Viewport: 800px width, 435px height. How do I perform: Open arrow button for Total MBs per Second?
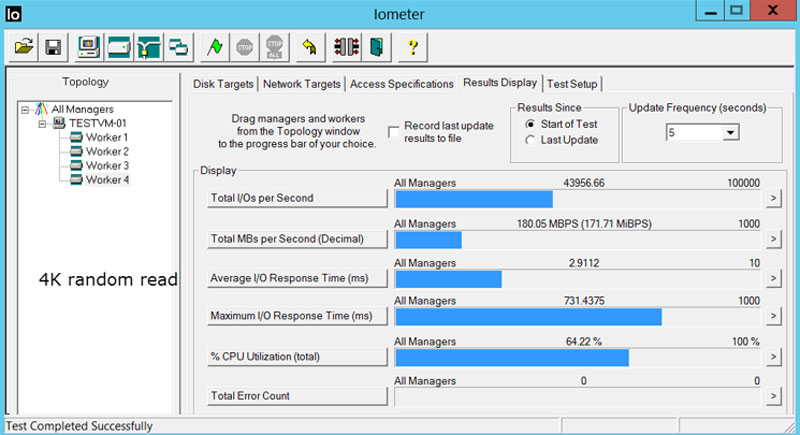coord(773,239)
